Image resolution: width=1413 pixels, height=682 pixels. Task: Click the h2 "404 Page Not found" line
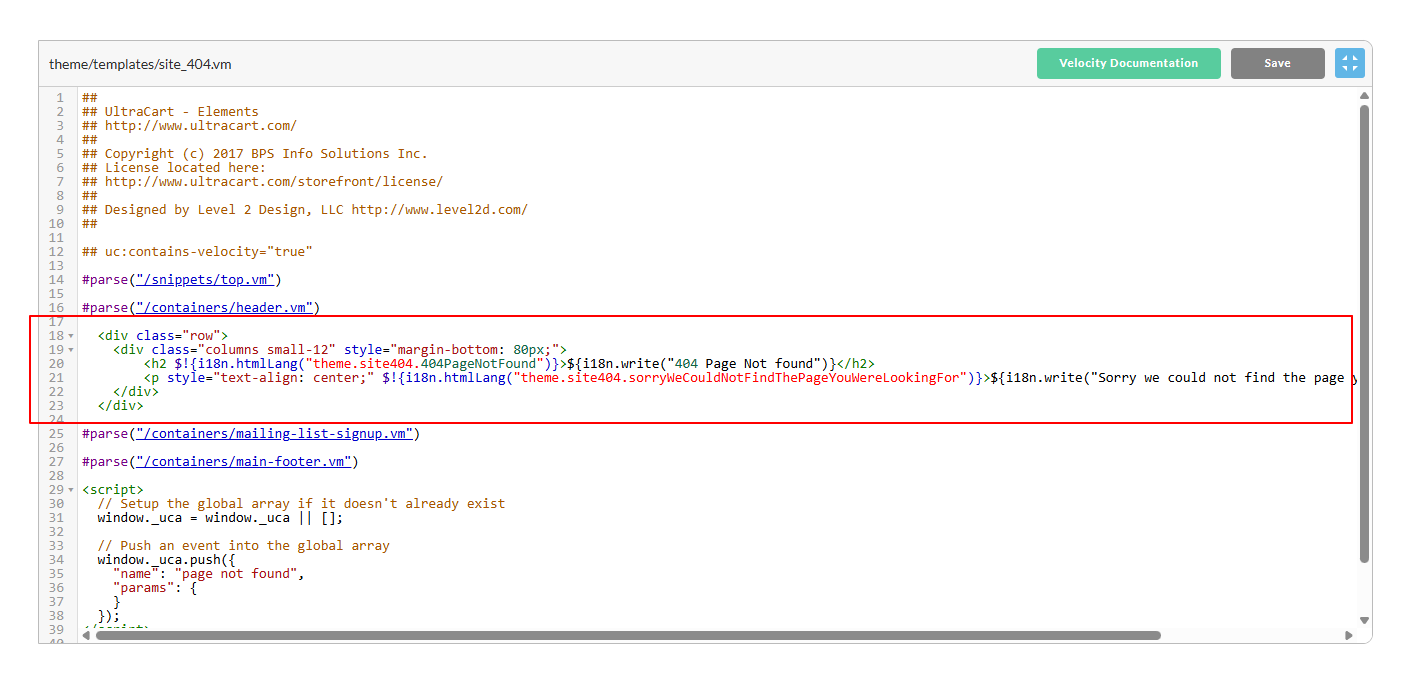coord(509,364)
